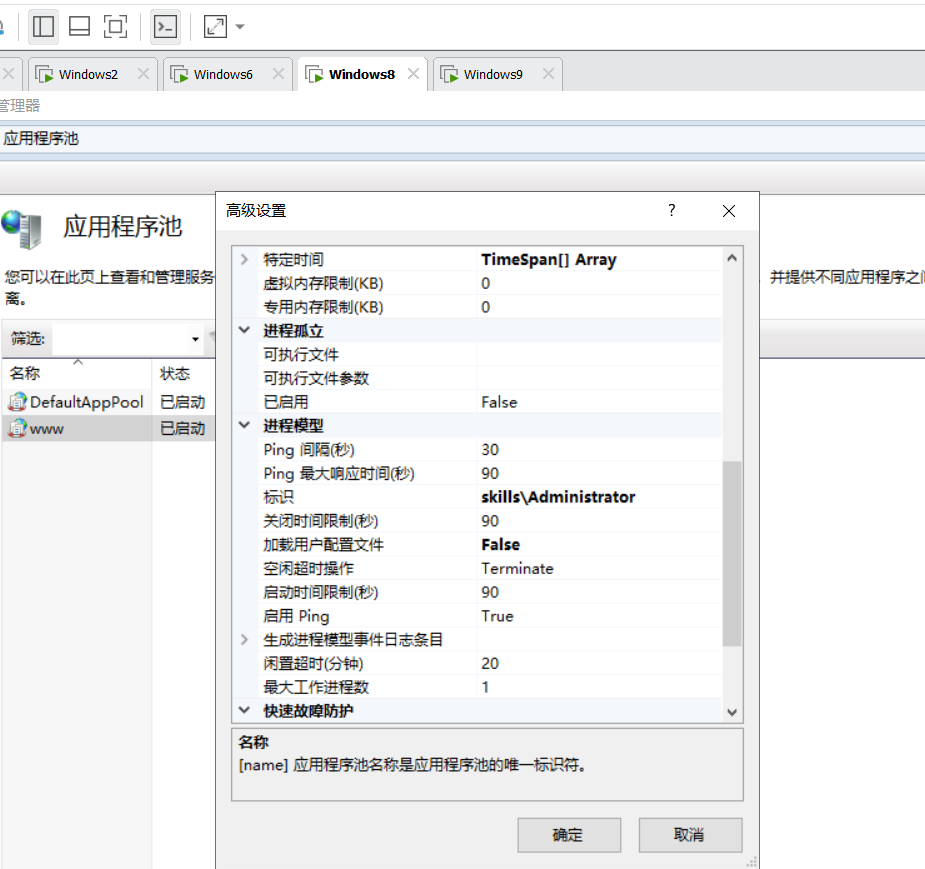Expand 生成进程模型事件日志条目 row

click(245, 640)
